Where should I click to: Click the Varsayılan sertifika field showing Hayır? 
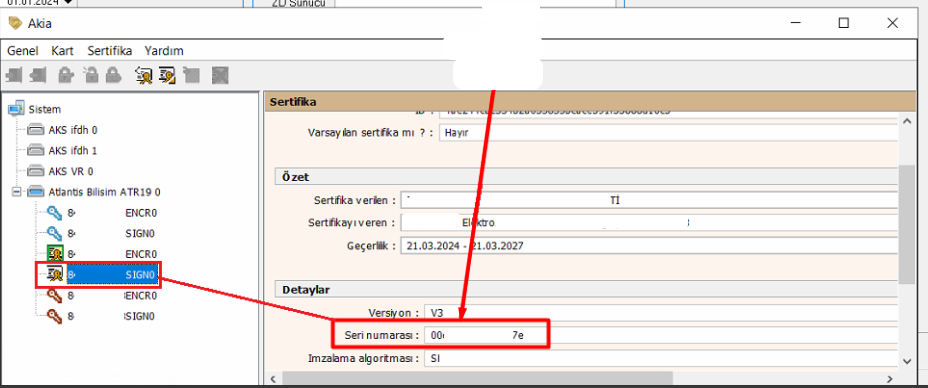[x=669, y=132]
